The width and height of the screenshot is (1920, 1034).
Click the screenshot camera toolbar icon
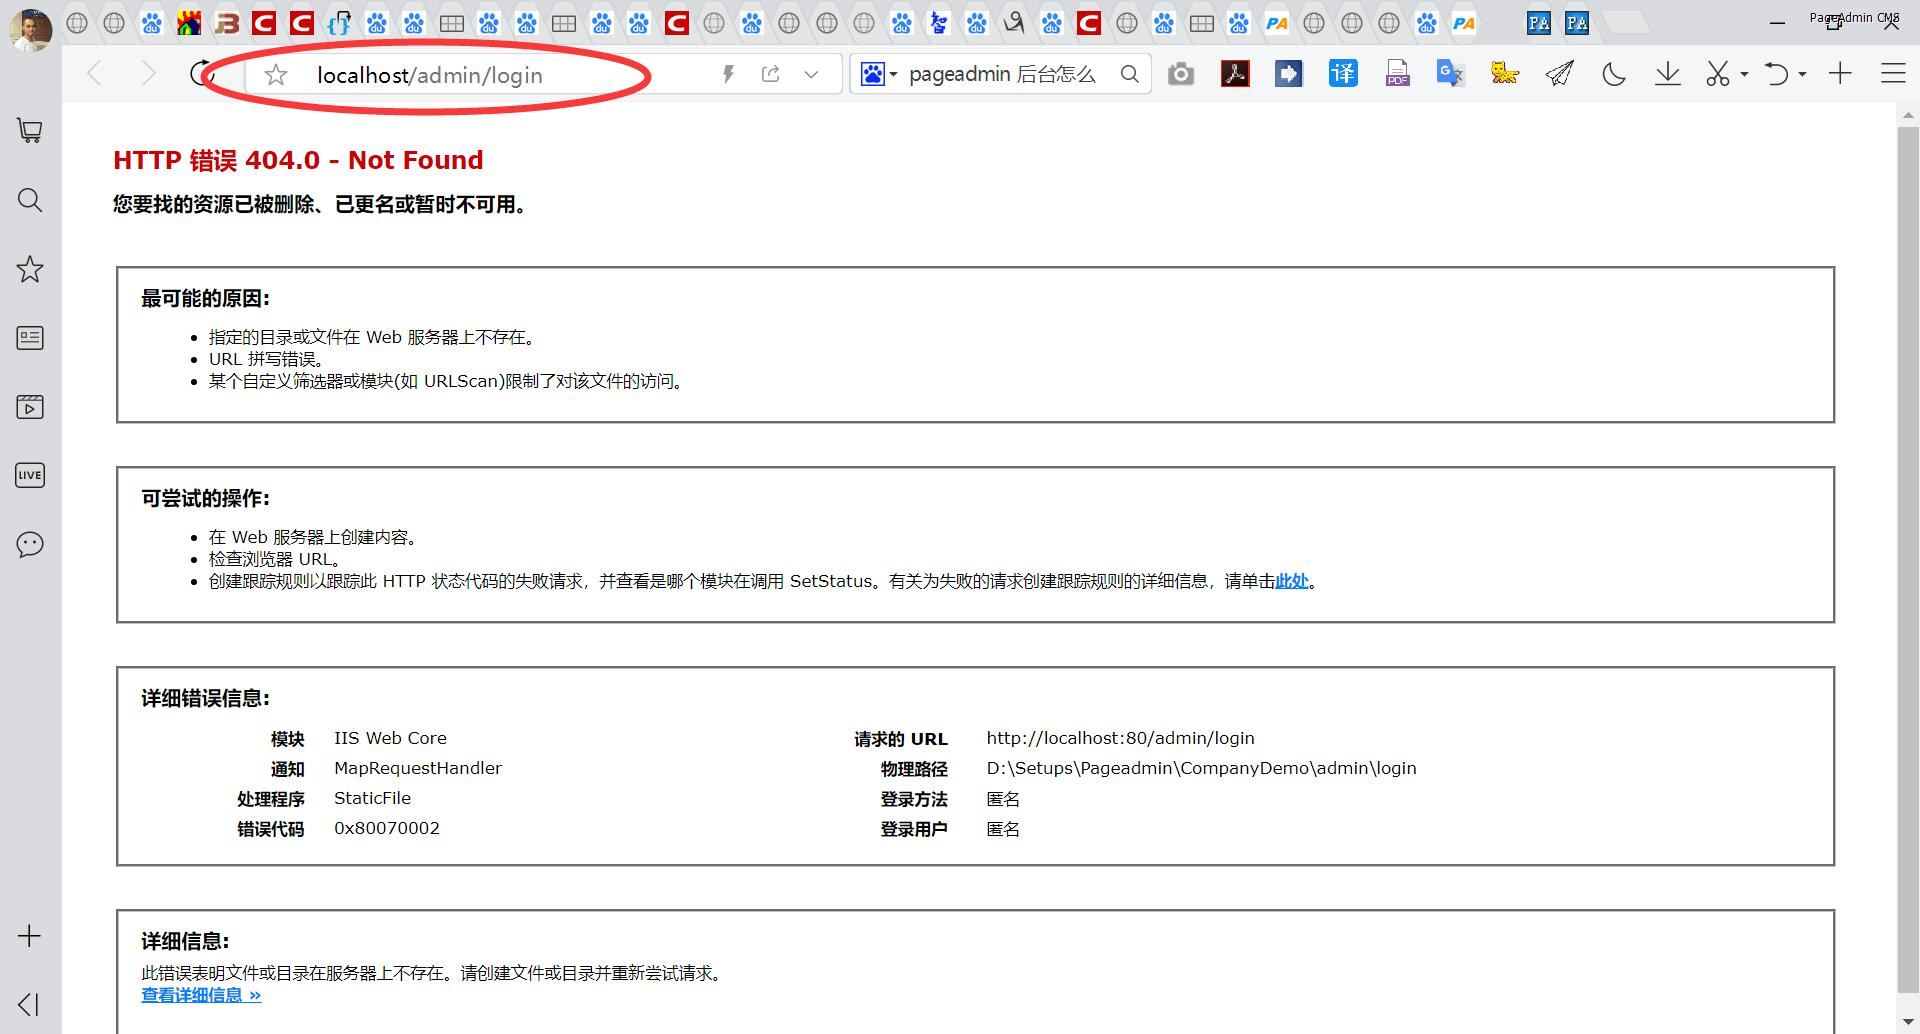point(1181,75)
